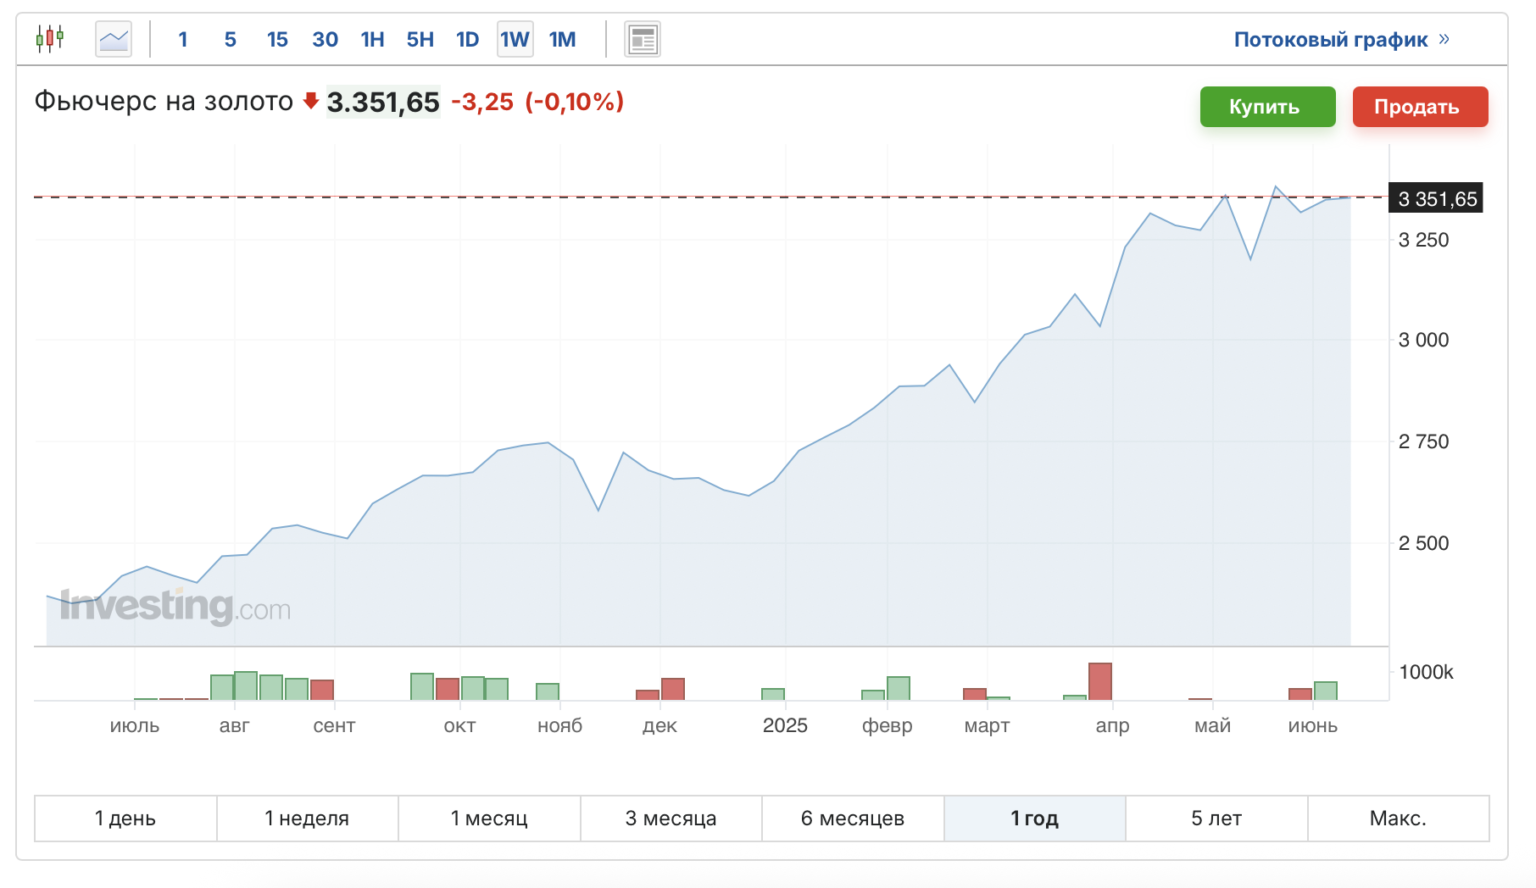Image resolution: width=1536 pixels, height=888 pixels.
Task: Select the 1D interval
Action: point(467,39)
